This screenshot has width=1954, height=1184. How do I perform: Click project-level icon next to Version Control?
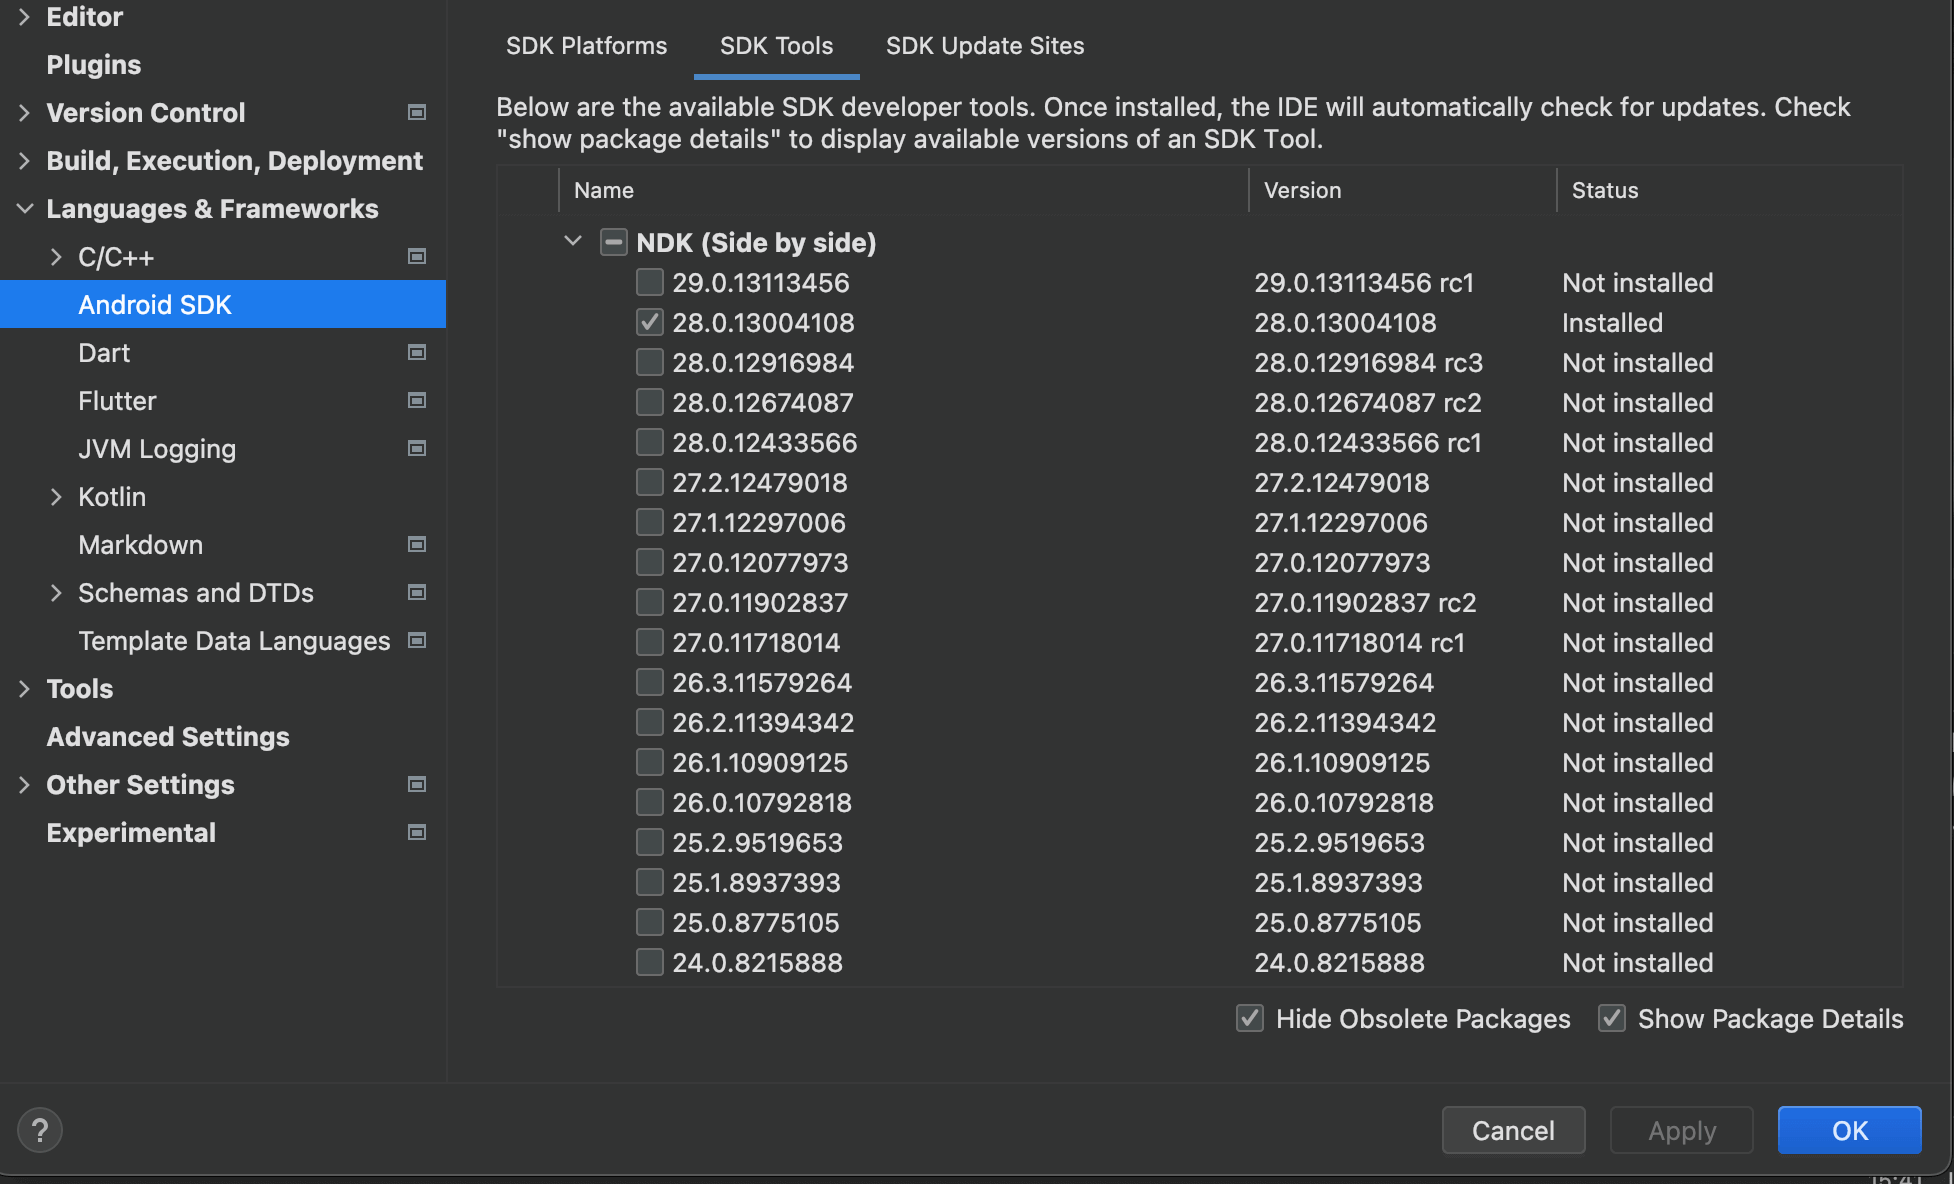point(417,113)
